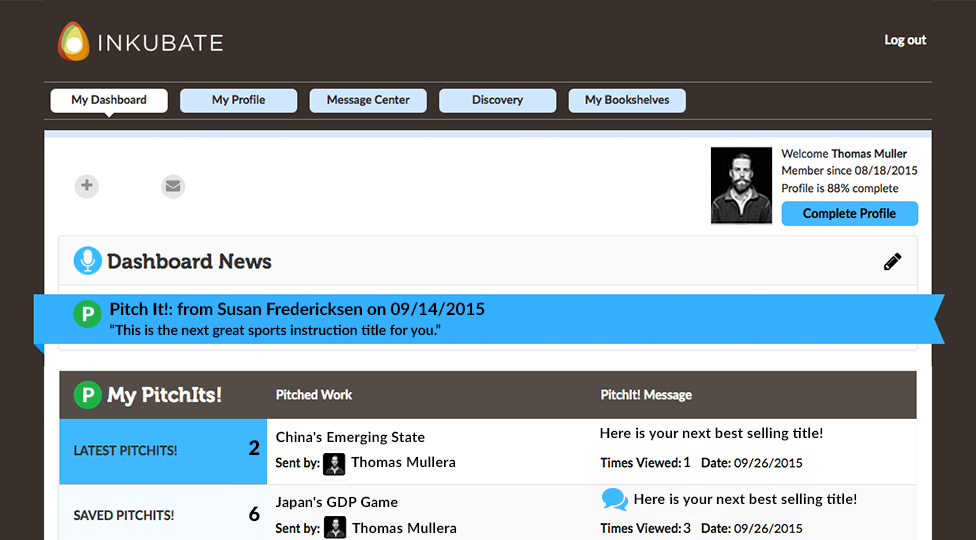Click Thomas Mullera under China's Emerging State
Screen dimensions: 976x540
pos(403,462)
